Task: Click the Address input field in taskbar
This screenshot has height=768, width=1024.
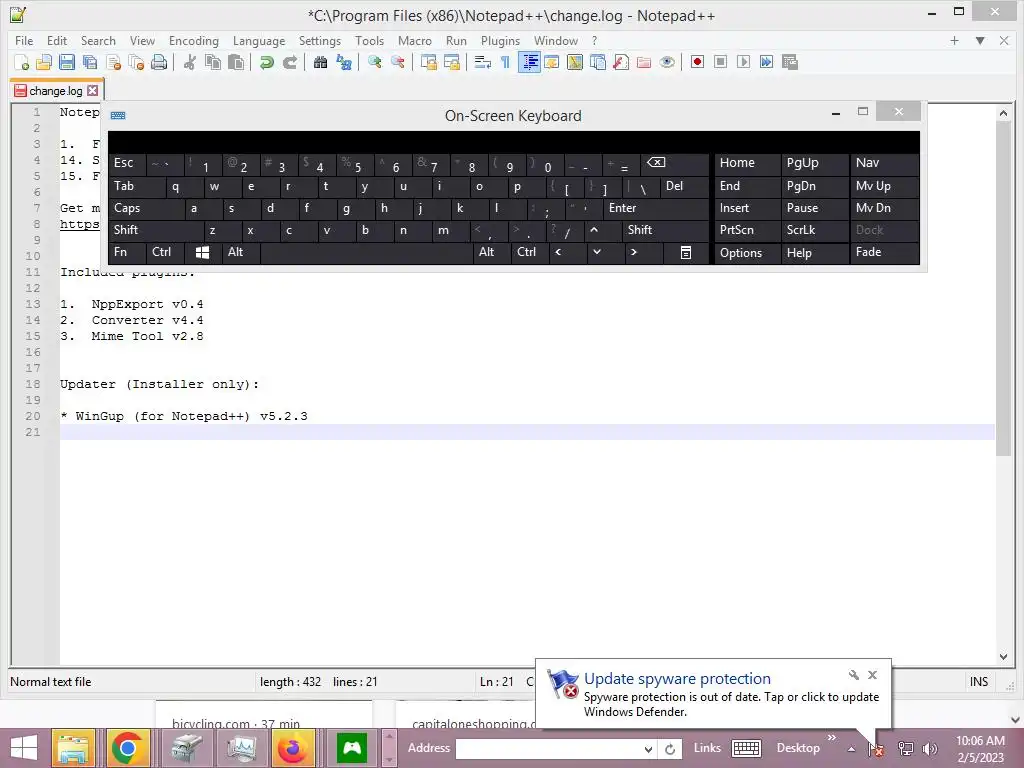Action: click(549, 749)
